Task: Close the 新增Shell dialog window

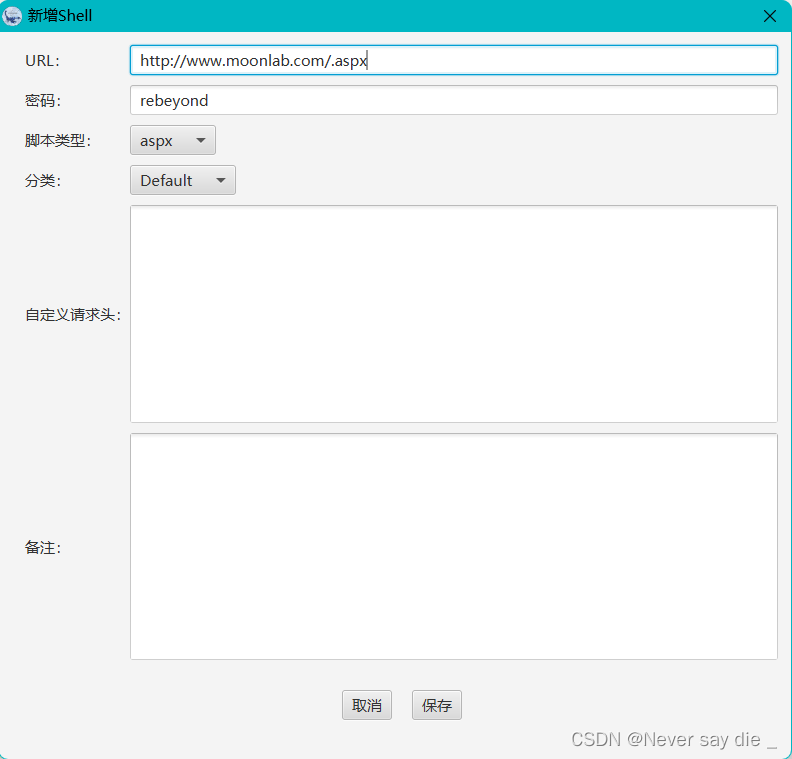Action: [x=769, y=16]
